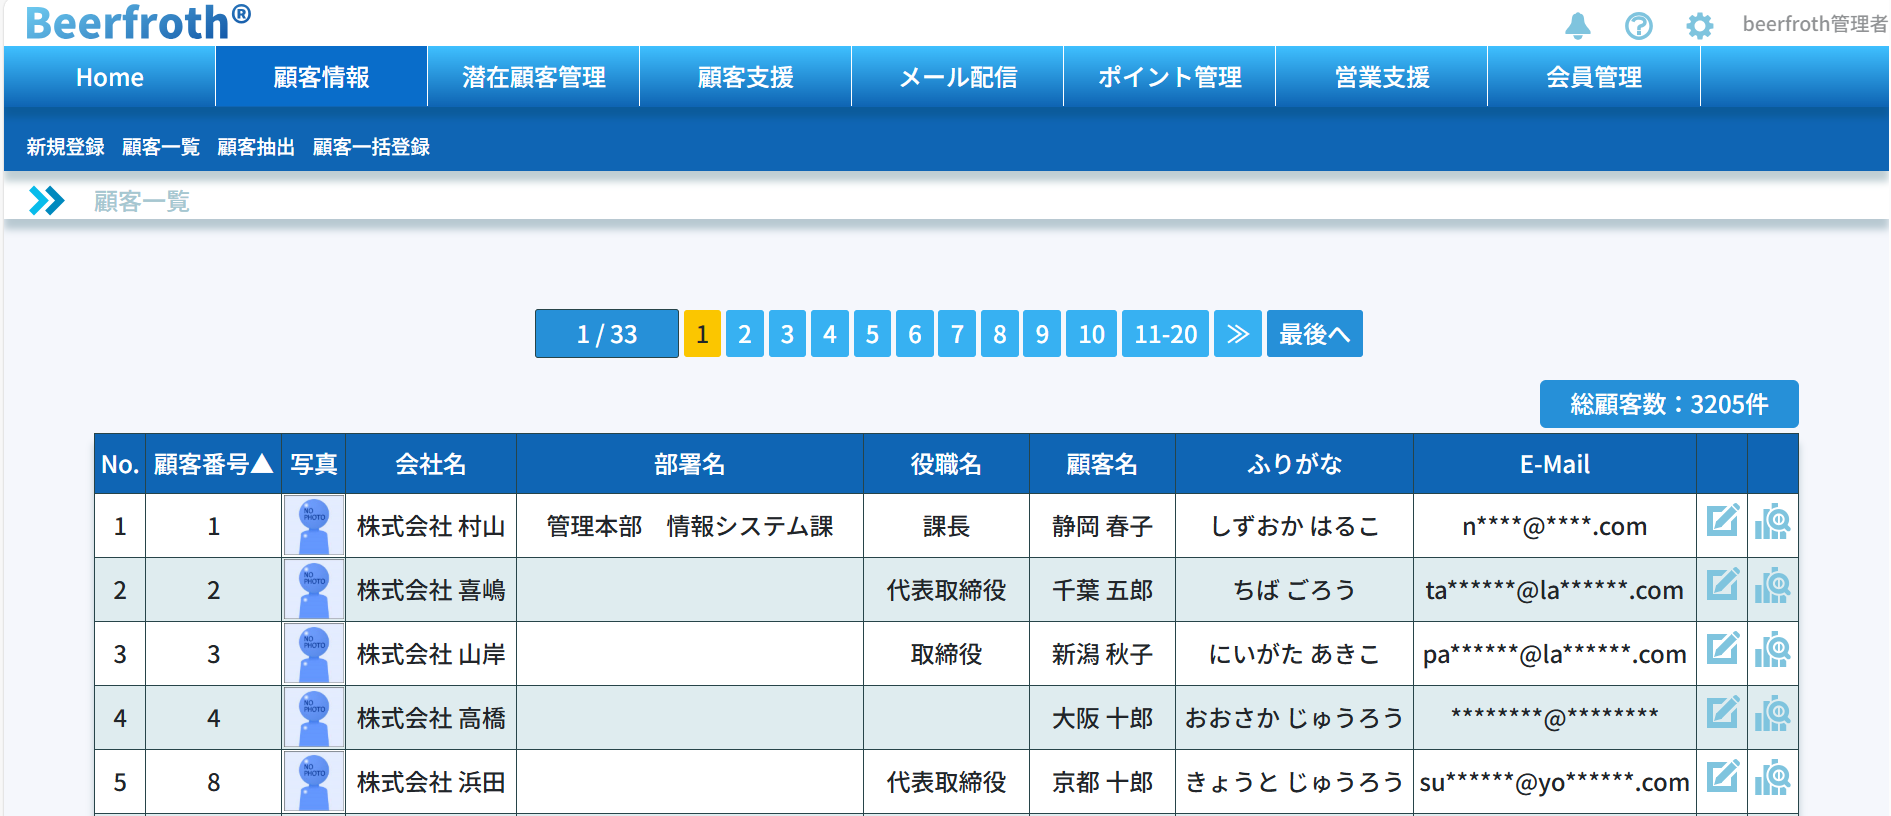Sort by 顧客番号 column header

(213, 464)
